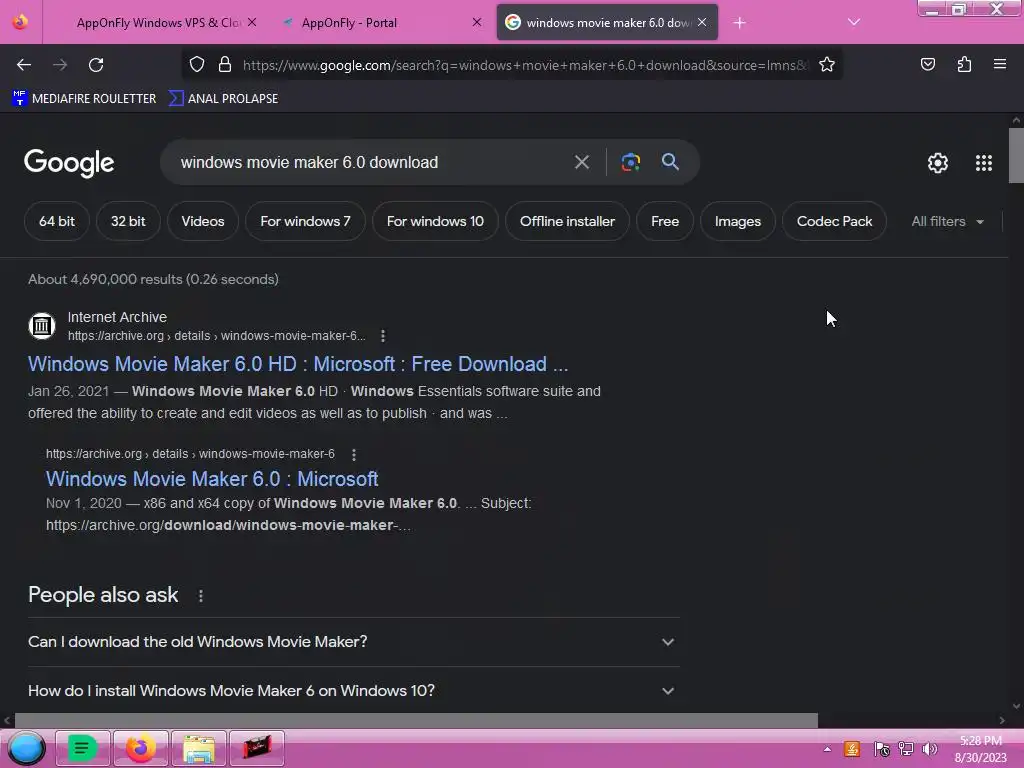Expand "How do I install Windows Movie Maker 6" question
Screen dimensions: 1024x768
tap(353, 691)
